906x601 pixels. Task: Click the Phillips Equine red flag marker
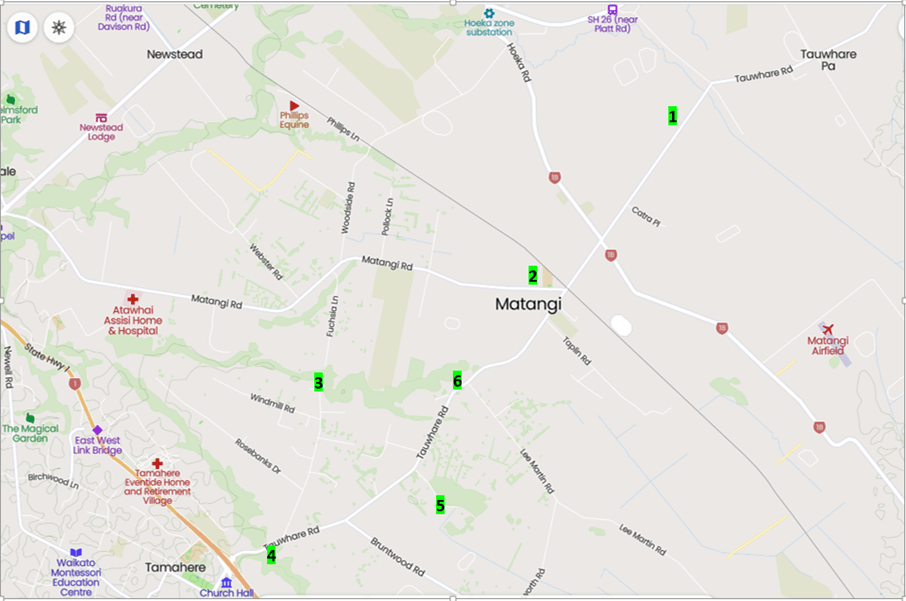click(294, 106)
